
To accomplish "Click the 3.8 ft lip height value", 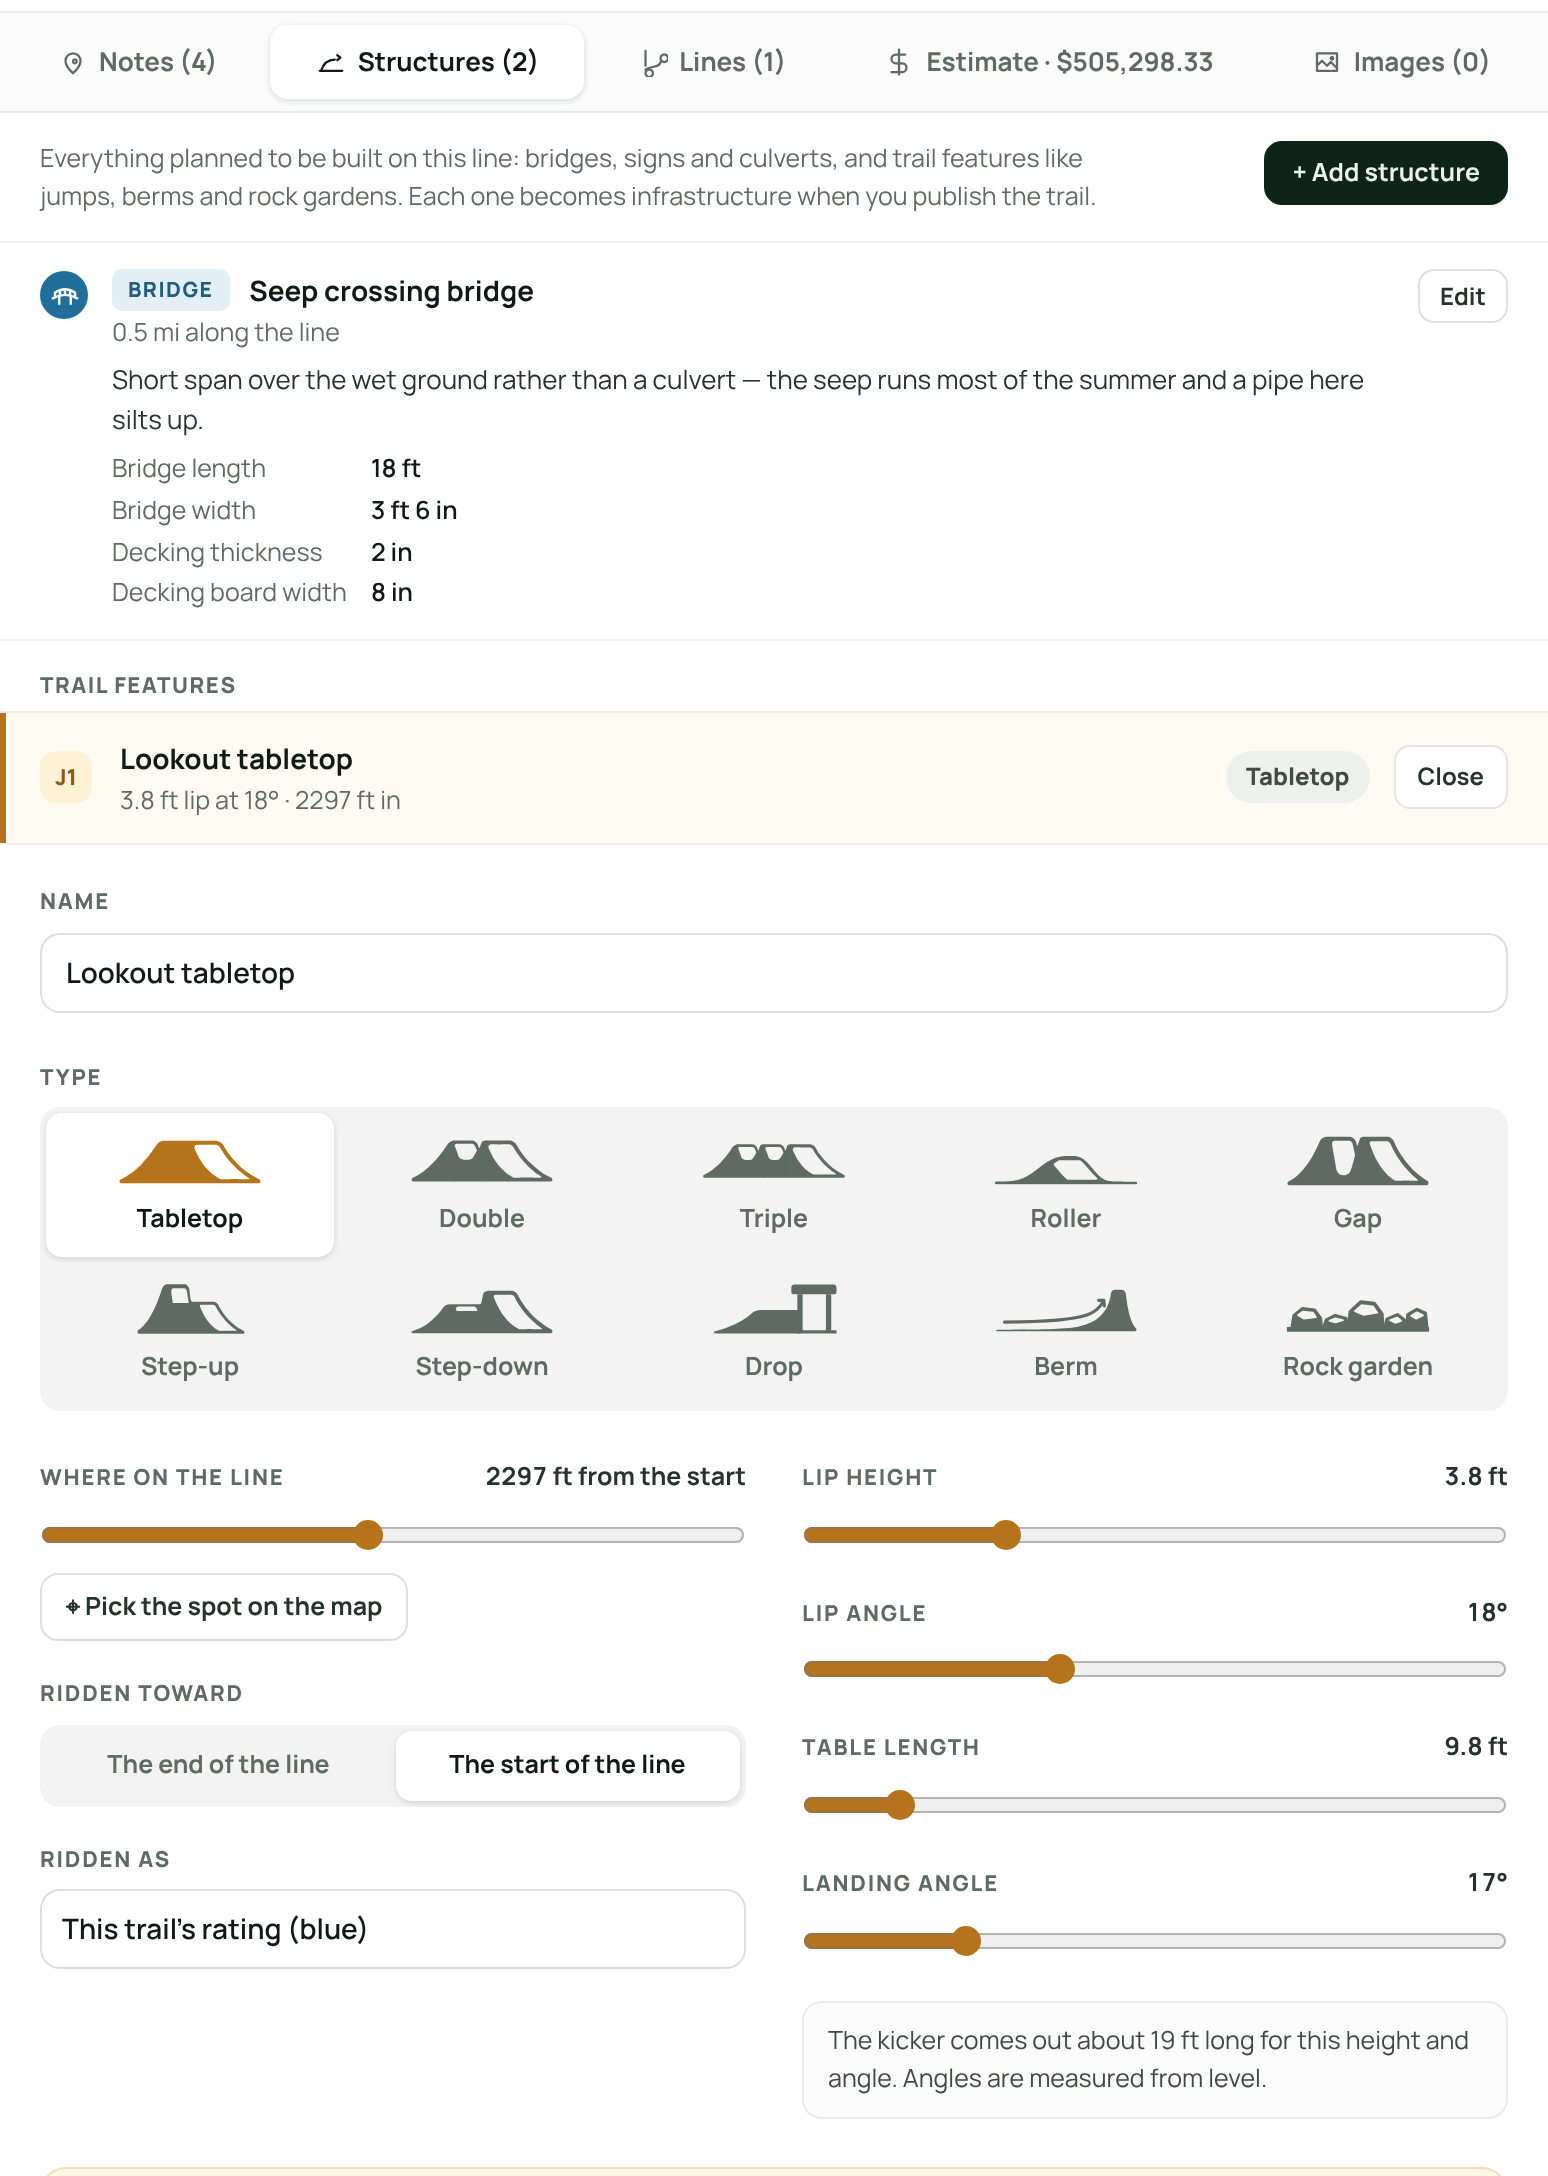I will click(1476, 1477).
